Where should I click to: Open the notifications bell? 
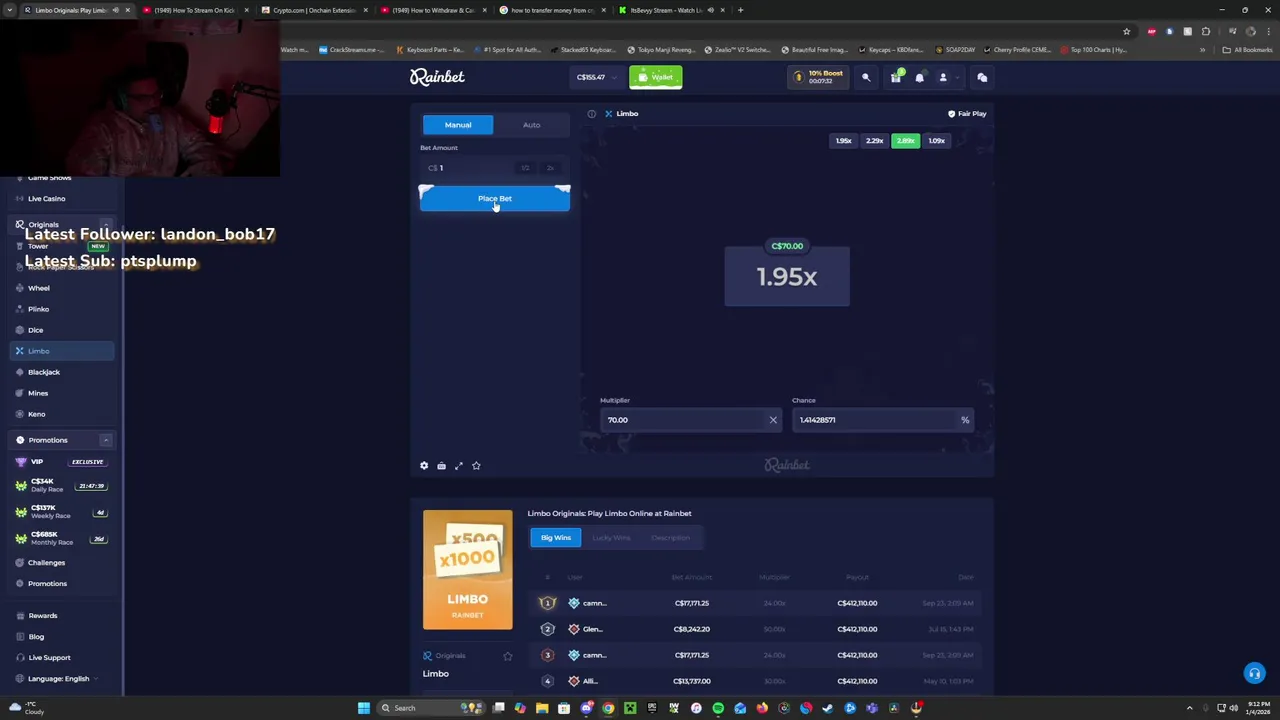920,77
